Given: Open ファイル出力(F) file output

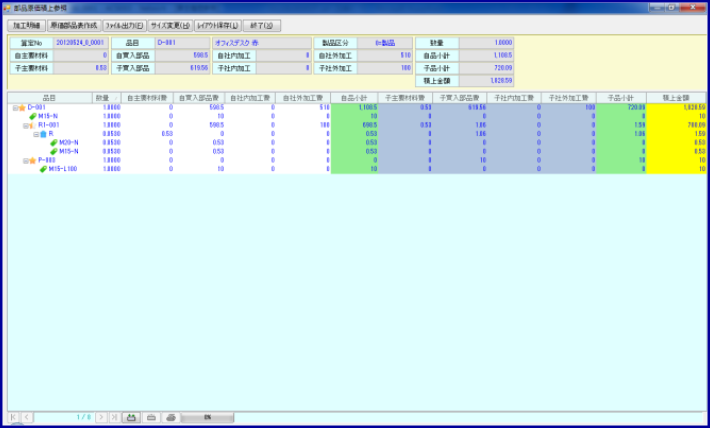Looking at the screenshot, I should pos(125,25).
